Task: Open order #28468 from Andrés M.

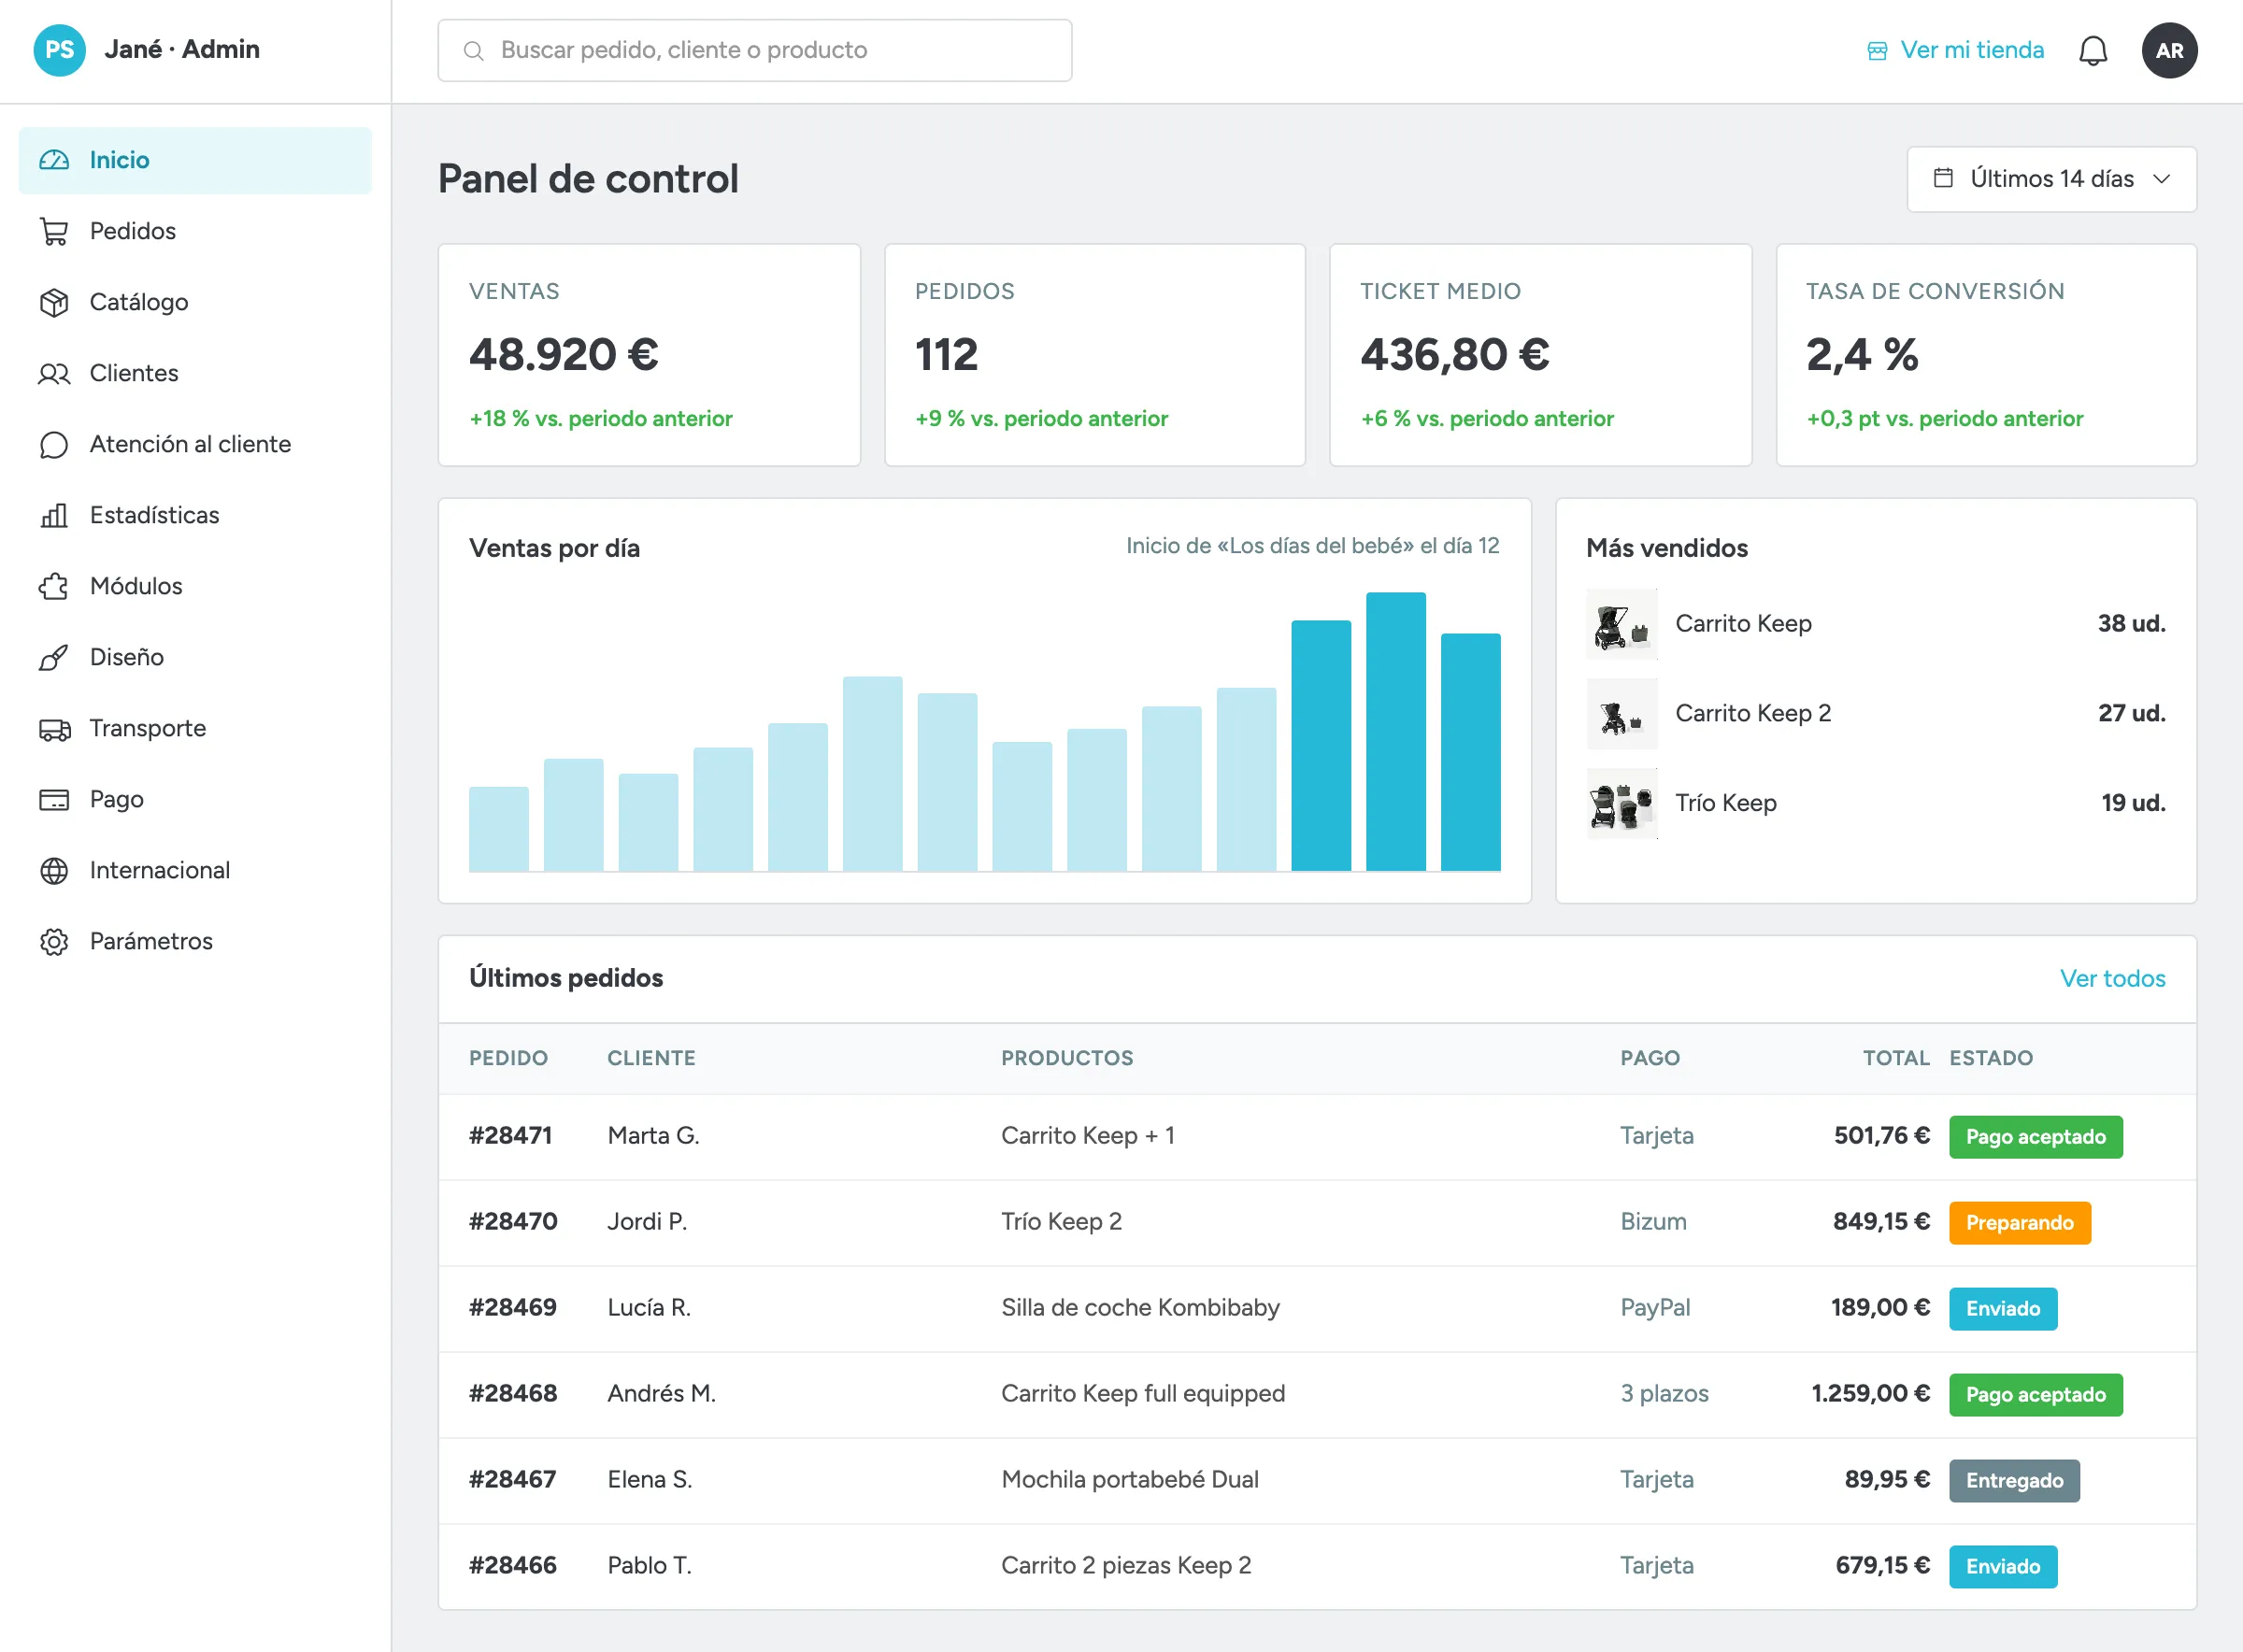Action: tap(513, 1393)
